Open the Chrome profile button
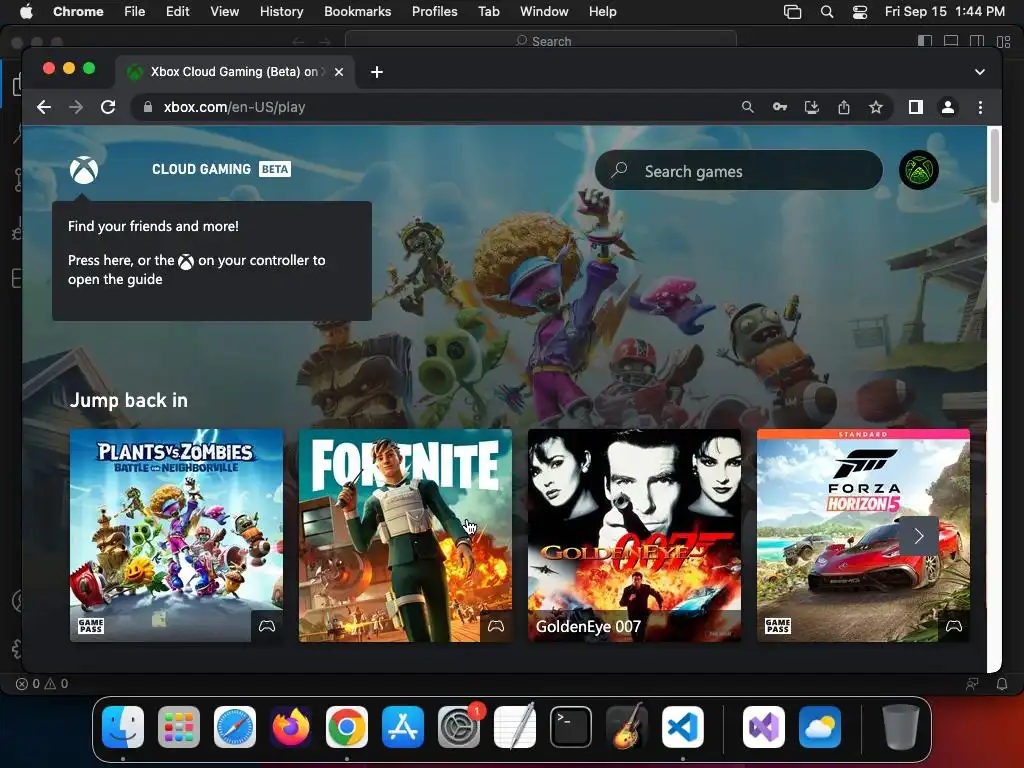Screen dimensions: 1024x768 (948, 107)
